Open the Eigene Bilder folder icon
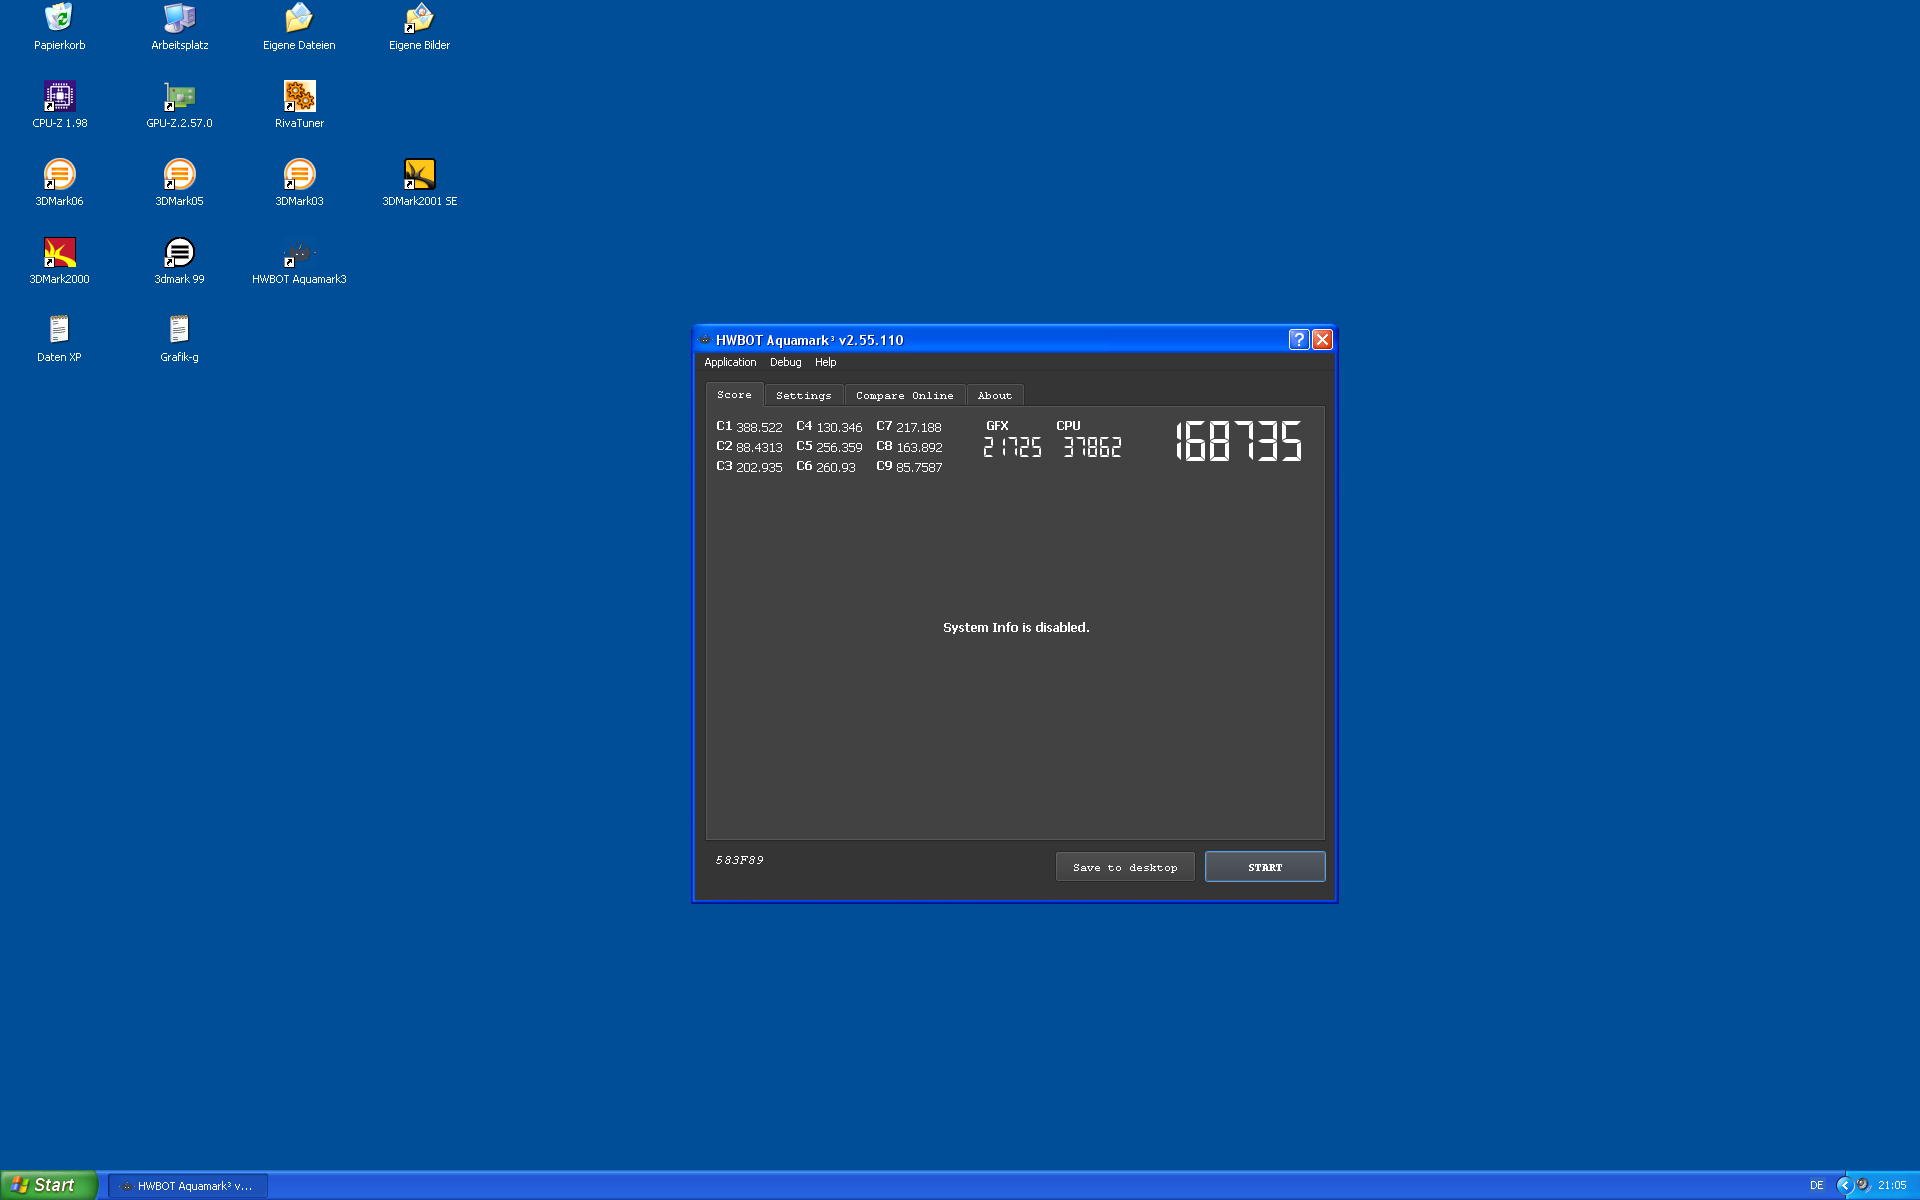Viewport: 1920px width, 1200px height. coord(419,27)
